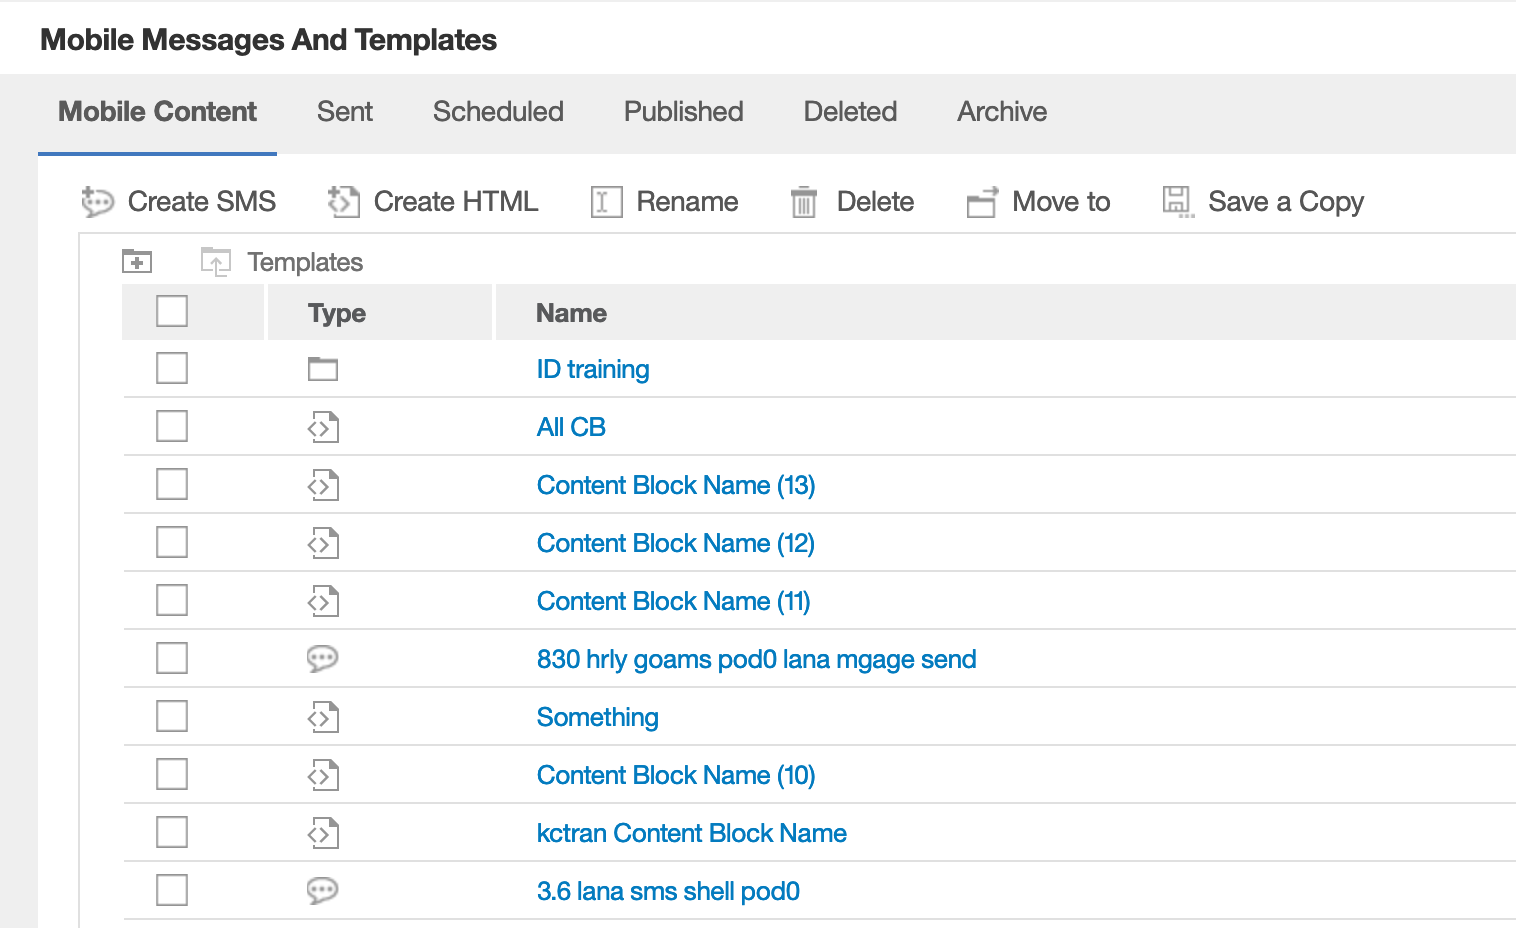Click the Templates breadcrumb label
Viewport: 1516px width, 928px height.
pos(305,262)
